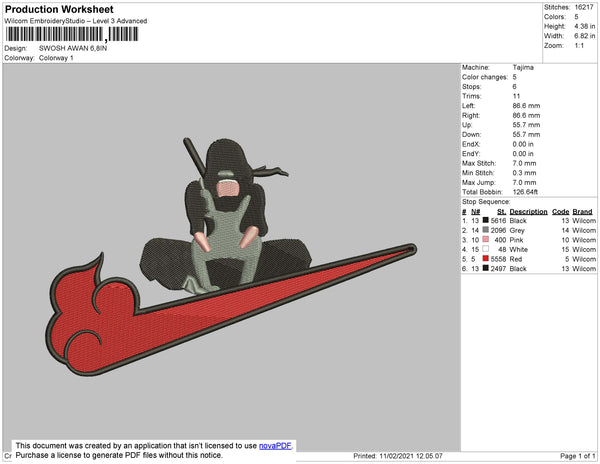Click the 'White' description in stop 4
Viewport: 600px width, 464px height.
coord(518,249)
